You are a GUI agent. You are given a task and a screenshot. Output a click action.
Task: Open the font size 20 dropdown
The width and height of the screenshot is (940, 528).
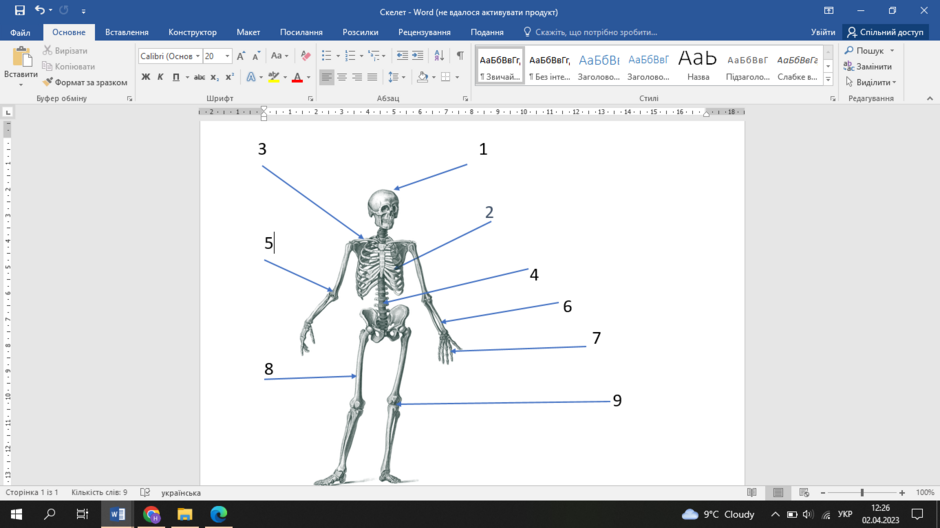pyautogui.click(x=227, y=56)
